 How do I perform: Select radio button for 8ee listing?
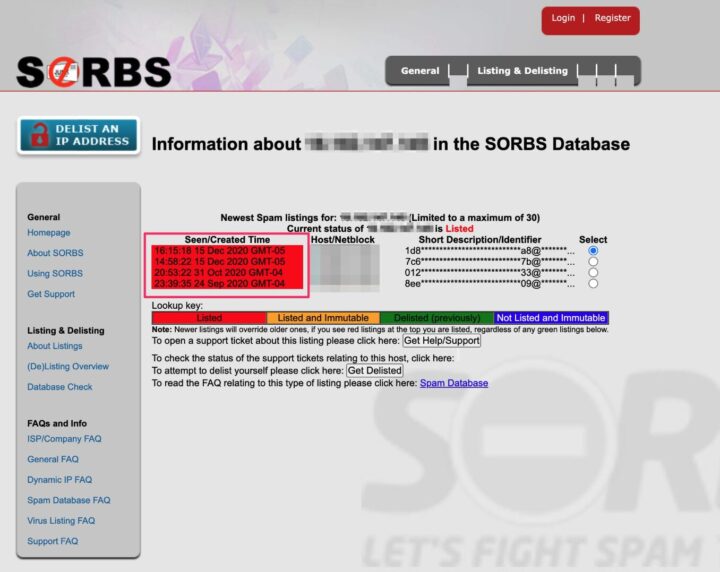pos(593,284)
